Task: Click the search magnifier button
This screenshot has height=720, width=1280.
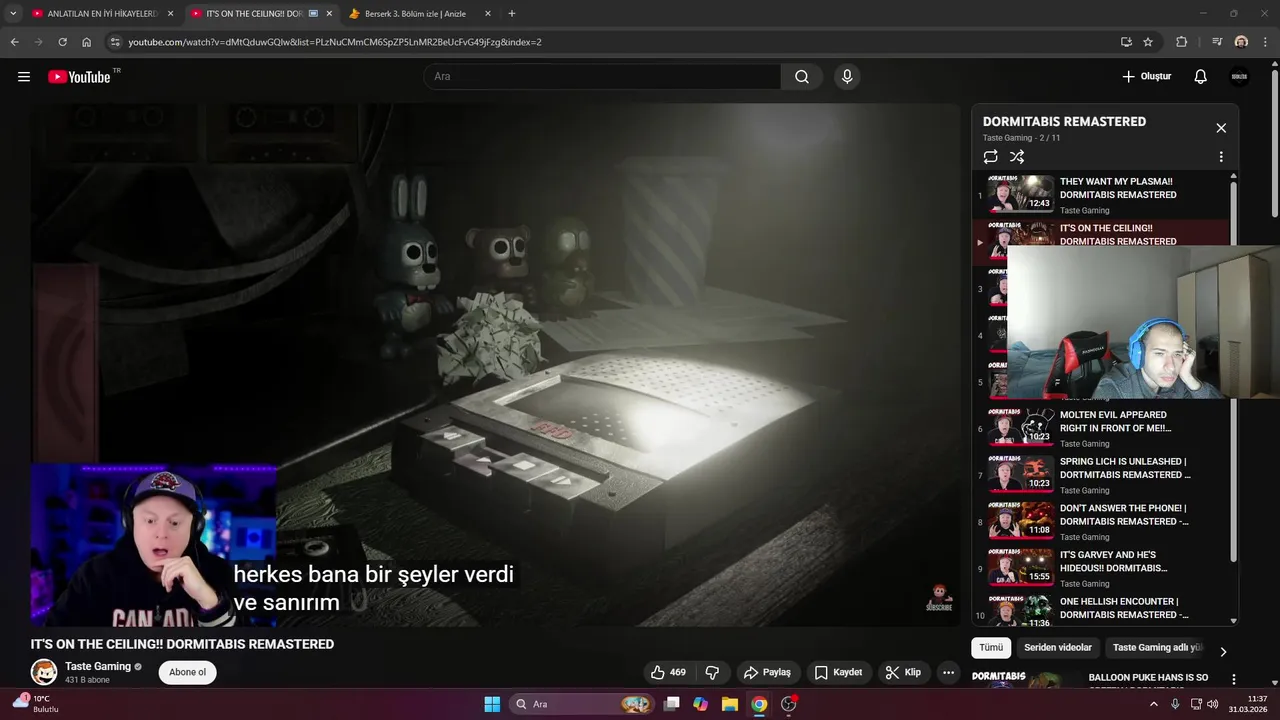Action: tap(802, 77)
